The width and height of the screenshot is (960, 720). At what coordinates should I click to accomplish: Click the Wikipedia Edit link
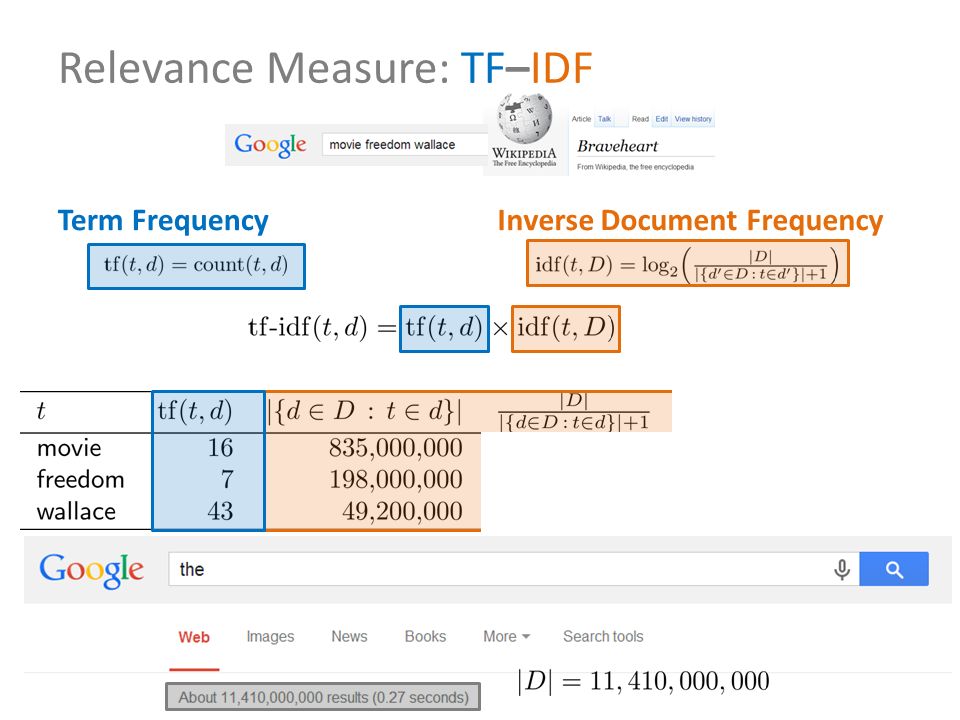coord(662,119)
